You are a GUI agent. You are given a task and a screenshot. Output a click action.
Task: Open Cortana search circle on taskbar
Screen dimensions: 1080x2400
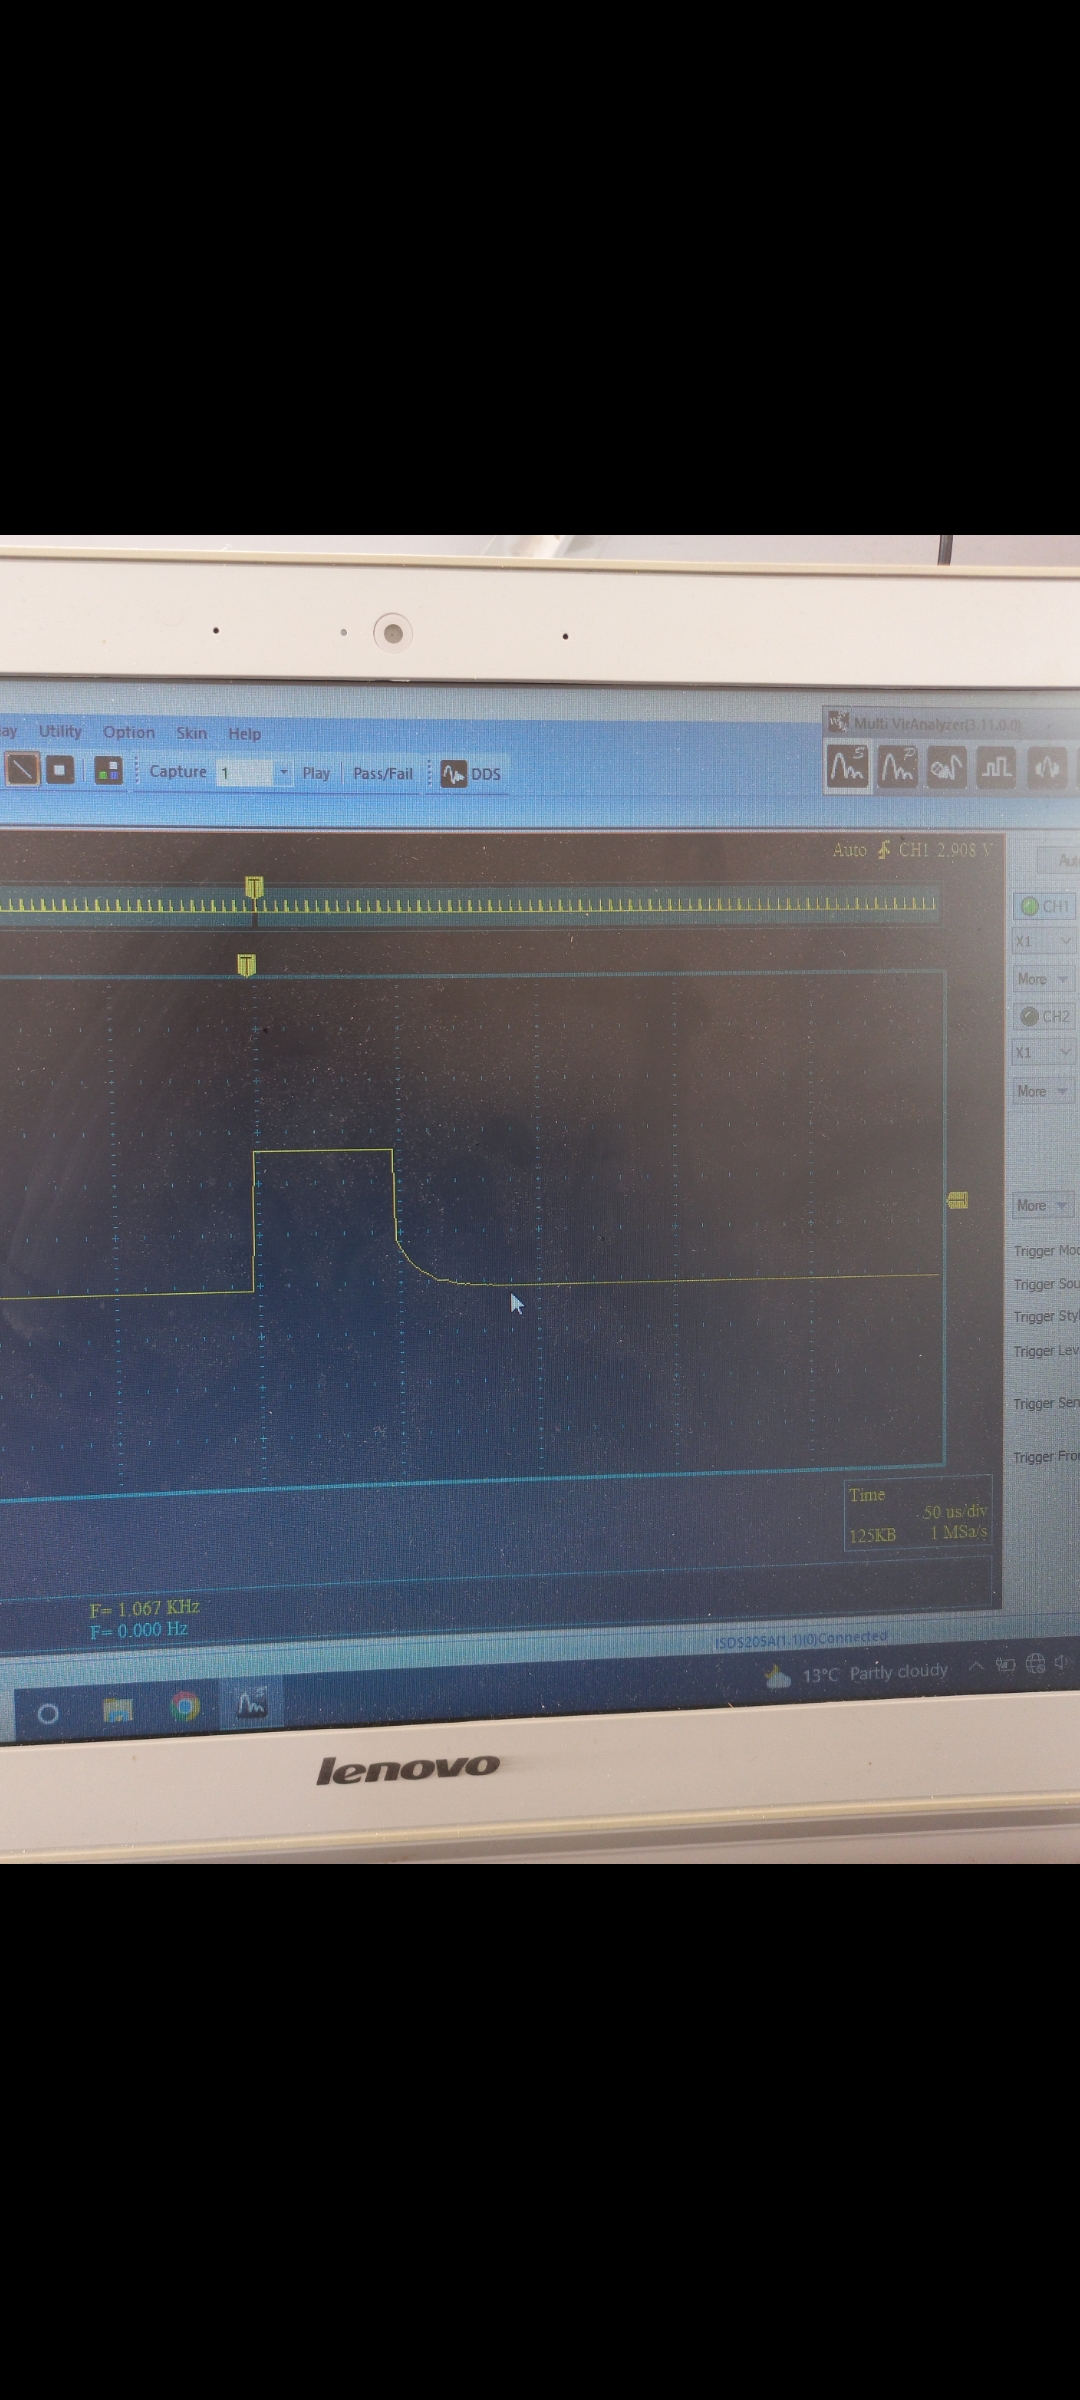click(x=47, y=1714)
